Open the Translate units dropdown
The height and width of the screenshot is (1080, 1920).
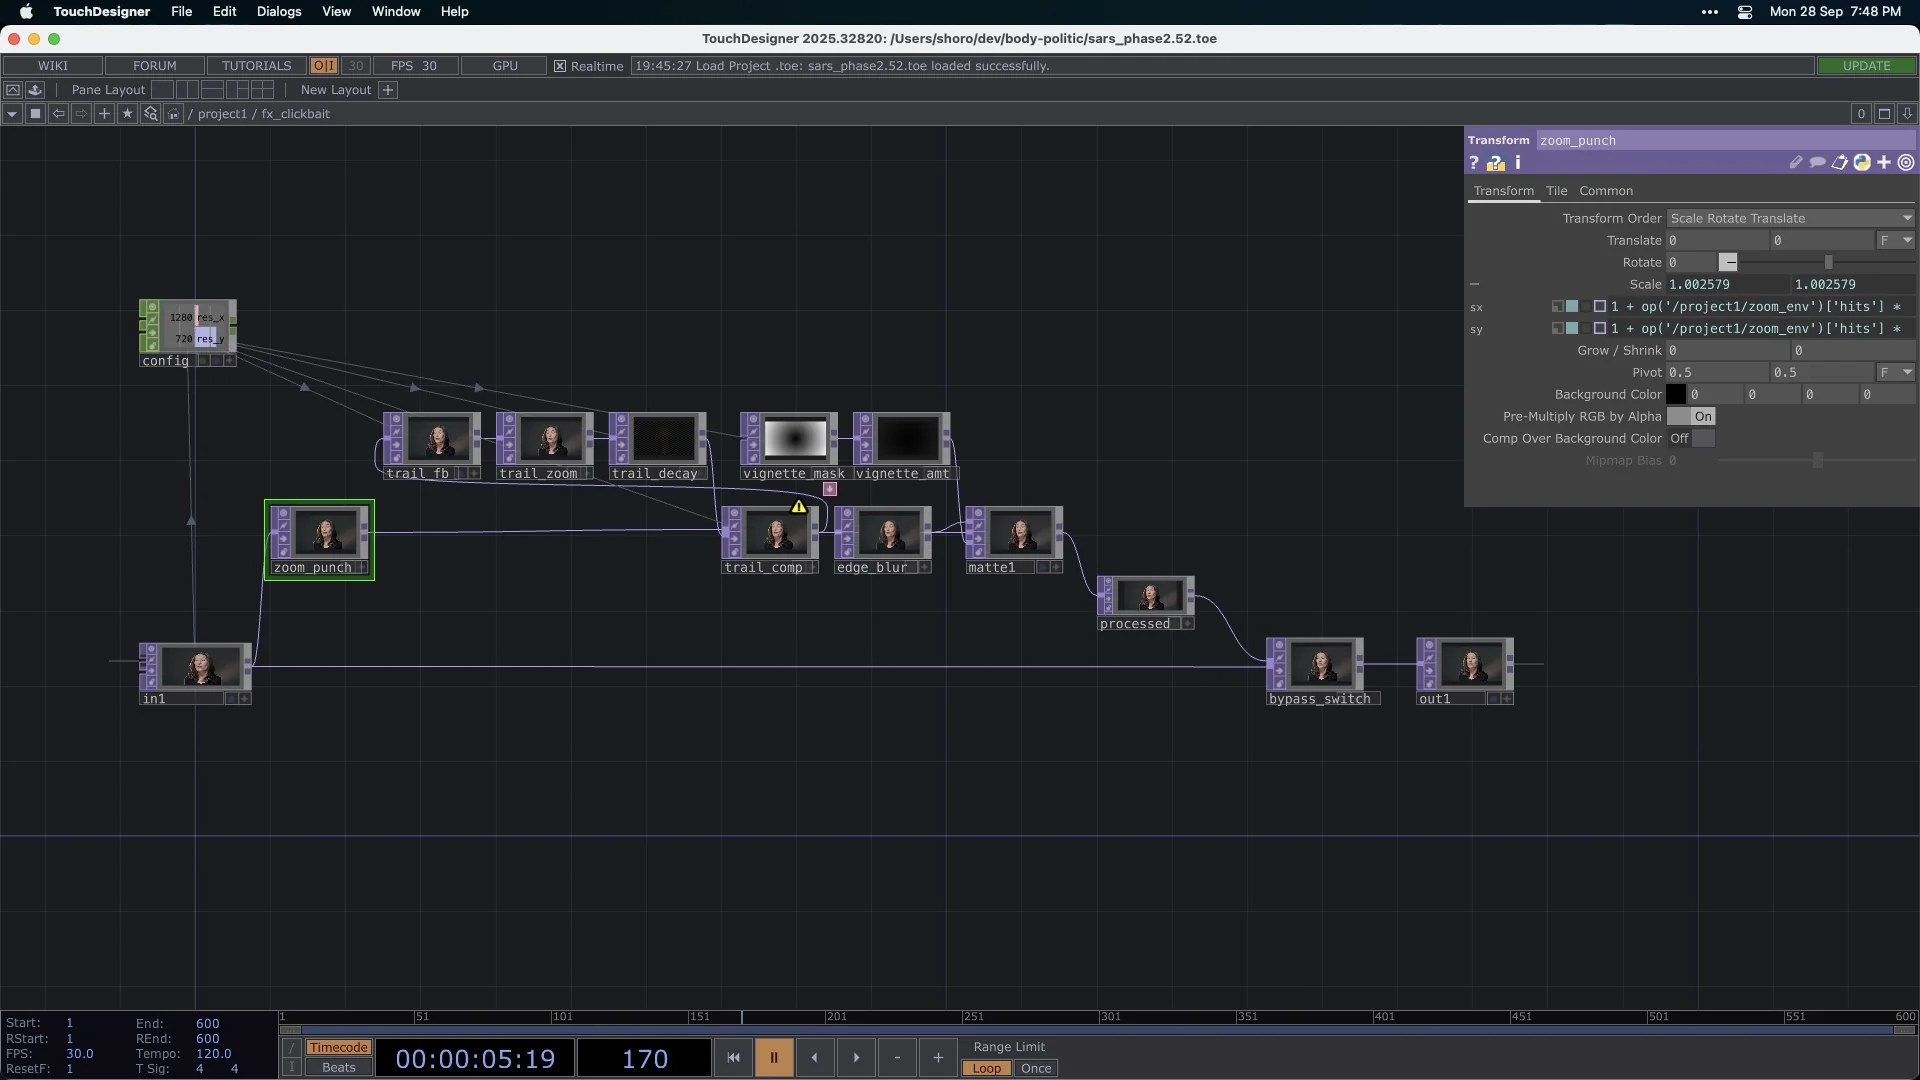tap(1895, 241)
